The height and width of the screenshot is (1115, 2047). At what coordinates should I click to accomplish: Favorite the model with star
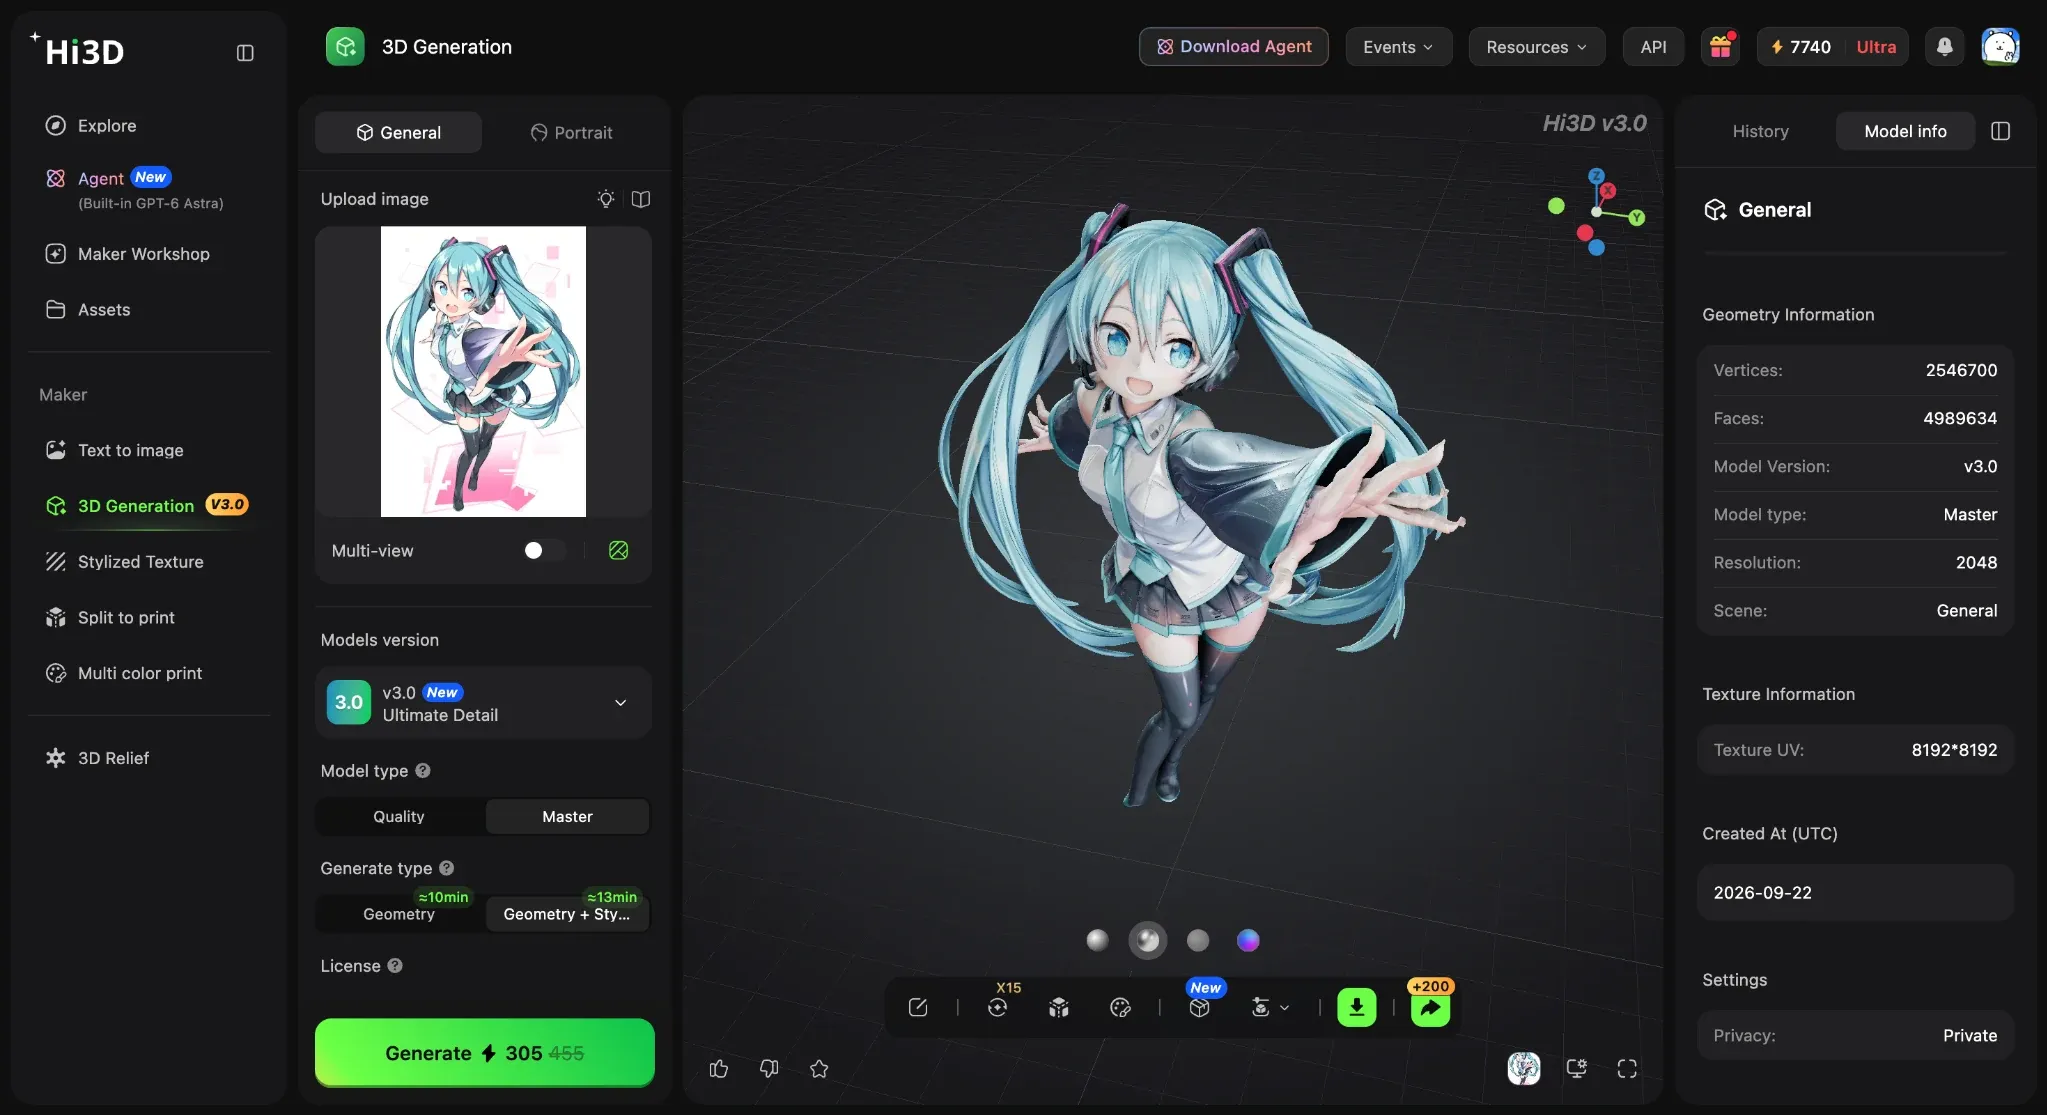pyautogui.click(x=819, y=1069)
